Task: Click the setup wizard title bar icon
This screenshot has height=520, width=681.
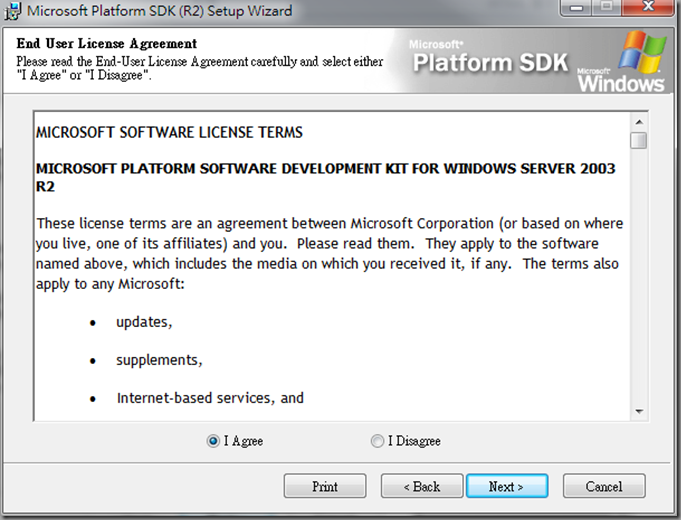Action: pyautogui.click(x=12, y=11)
